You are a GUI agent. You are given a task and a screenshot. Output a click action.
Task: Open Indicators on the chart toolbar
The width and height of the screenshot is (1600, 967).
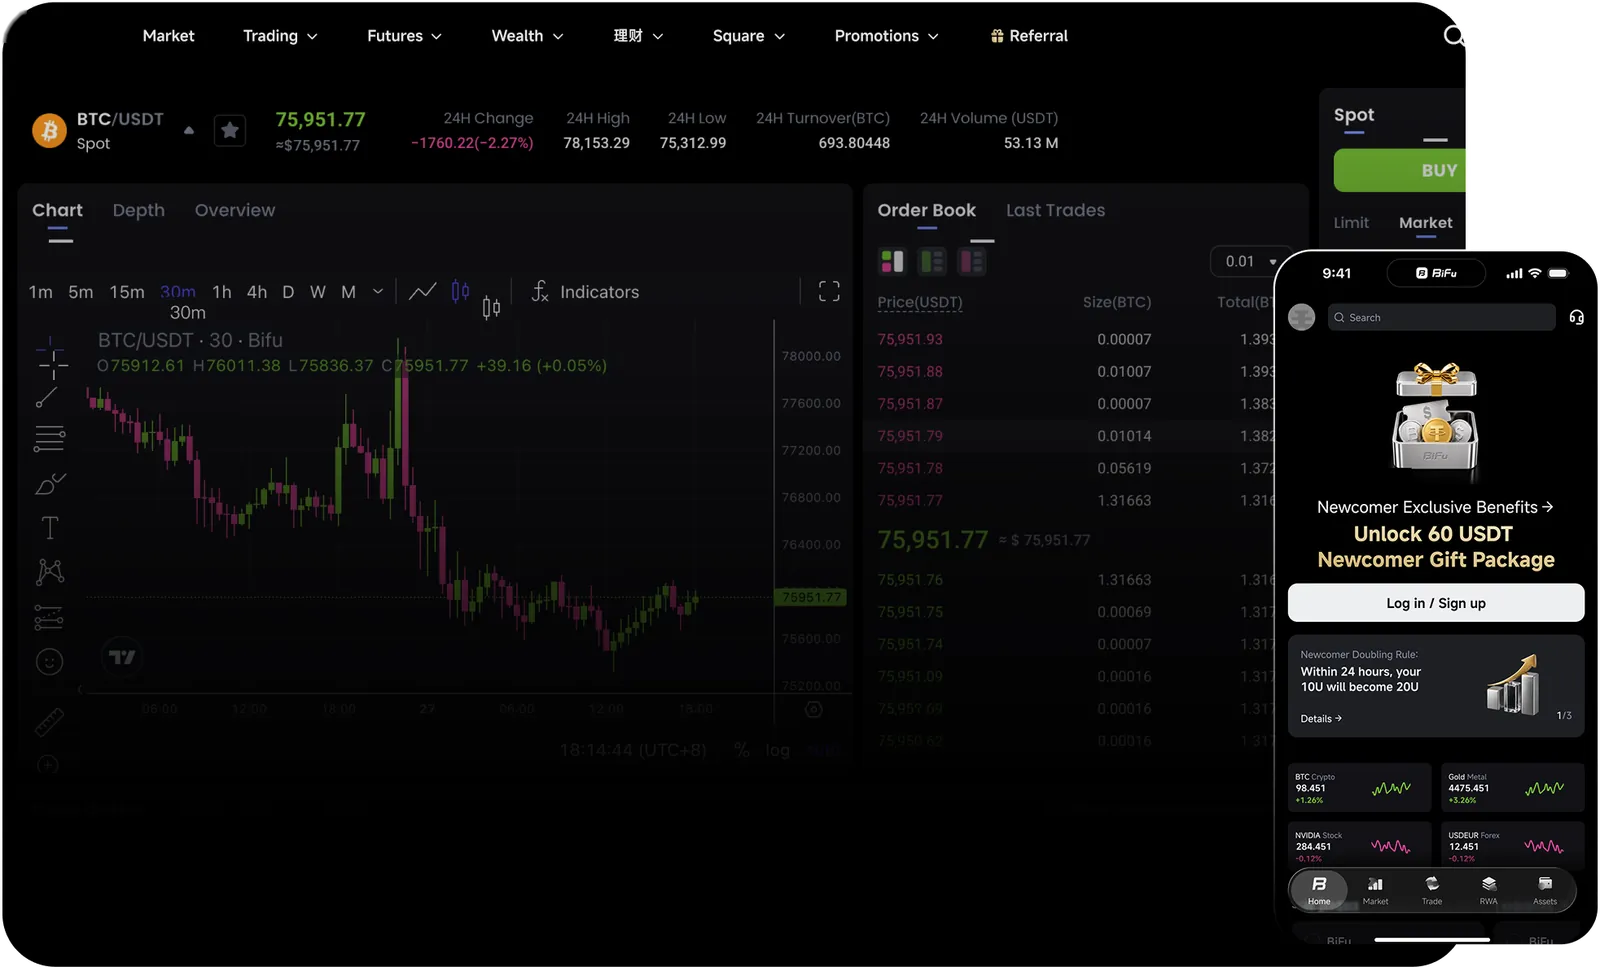(x=585, y=291)
